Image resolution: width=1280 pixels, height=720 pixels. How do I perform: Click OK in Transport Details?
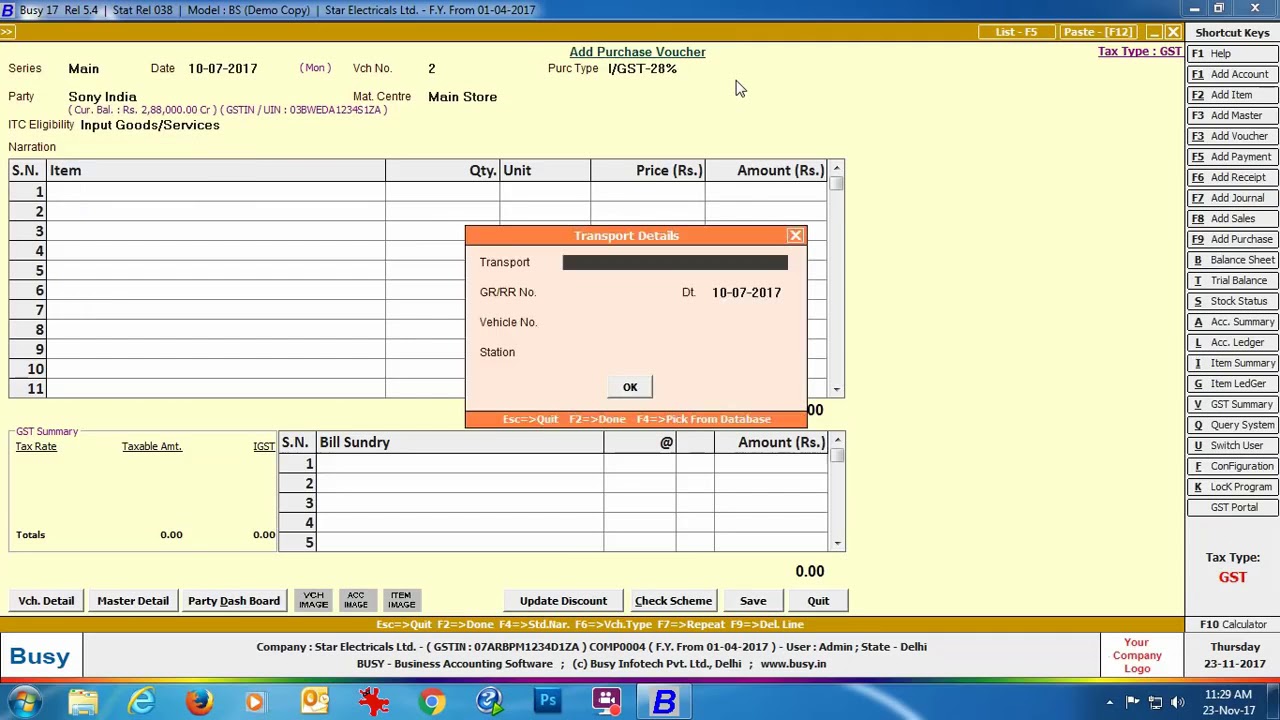click(630, 387)
